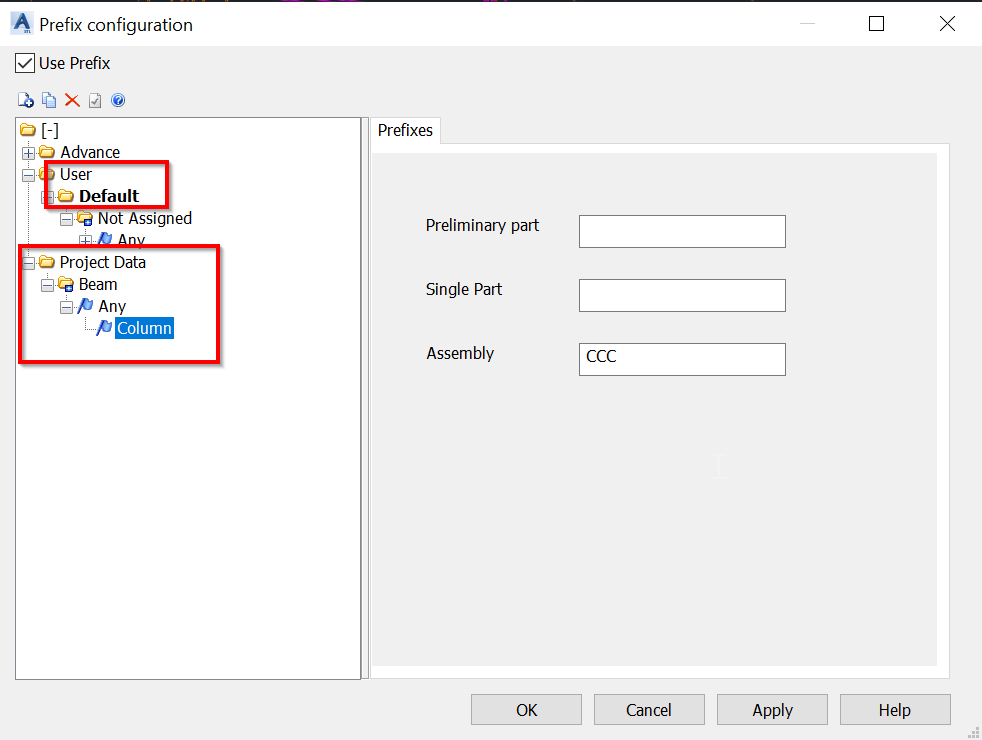This screenshot has height=740, width=982.
Task: Click the Default folder under User
Action: click(110, 196)
